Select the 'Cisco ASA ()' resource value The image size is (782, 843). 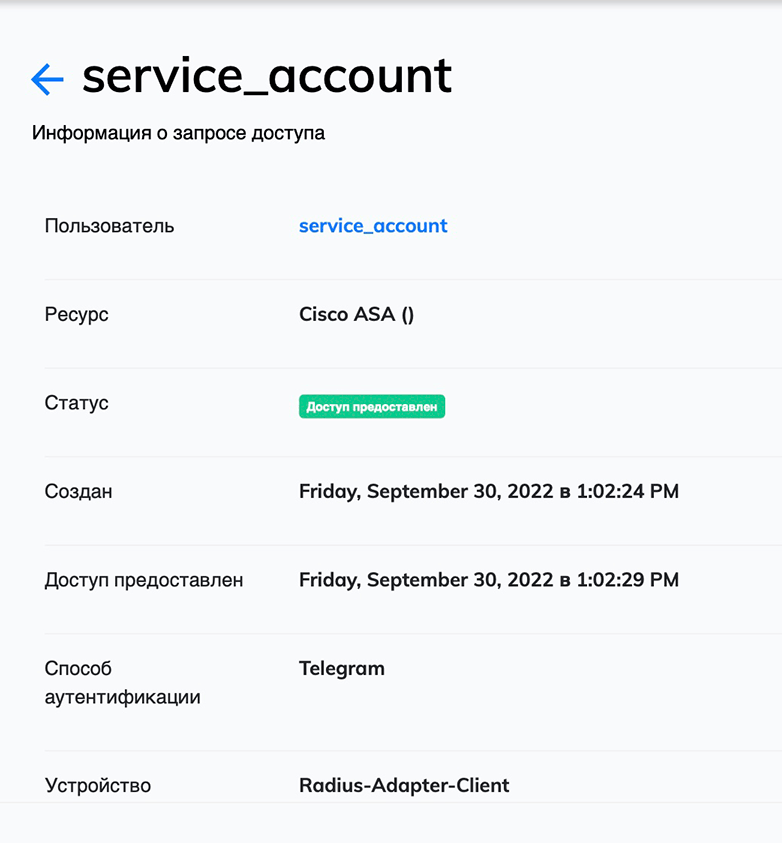coord(356,315)
